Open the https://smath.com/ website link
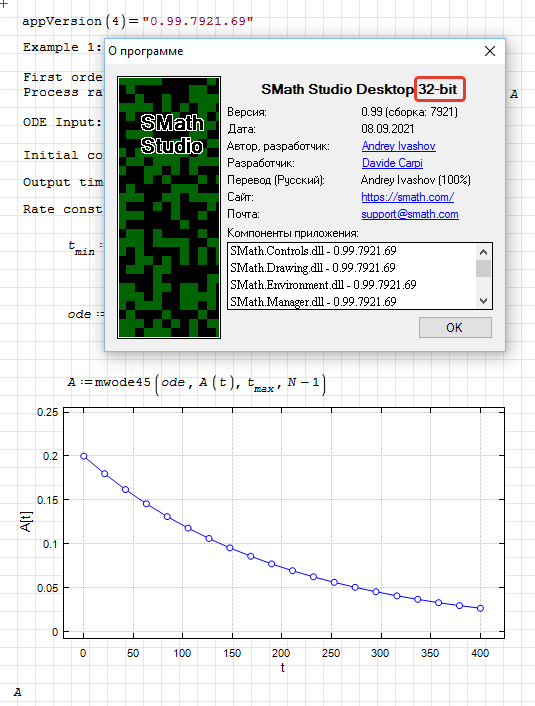Viewport: 535px width, 706px height. 408,197
